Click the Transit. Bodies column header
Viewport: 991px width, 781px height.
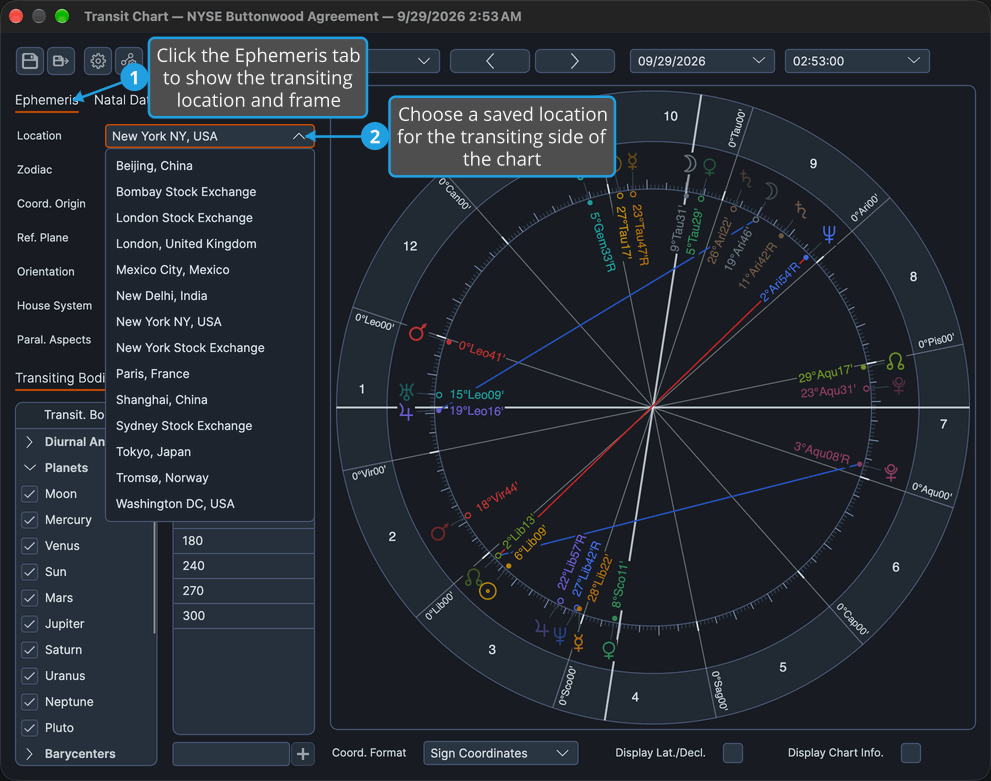click(74, 415)
